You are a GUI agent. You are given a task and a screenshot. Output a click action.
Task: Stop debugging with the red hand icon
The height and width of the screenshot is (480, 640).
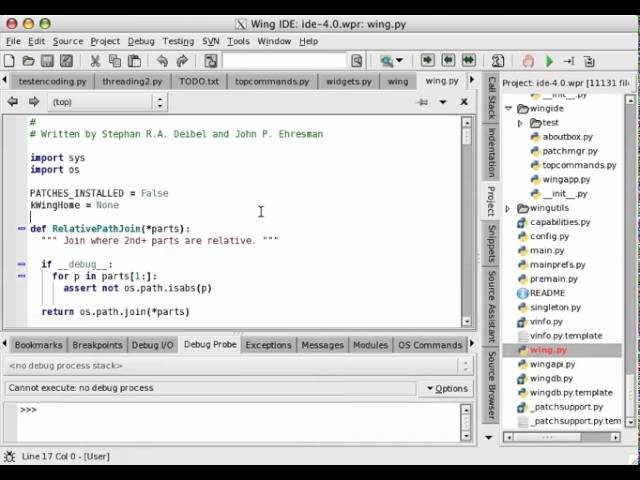tap(528, 61)
